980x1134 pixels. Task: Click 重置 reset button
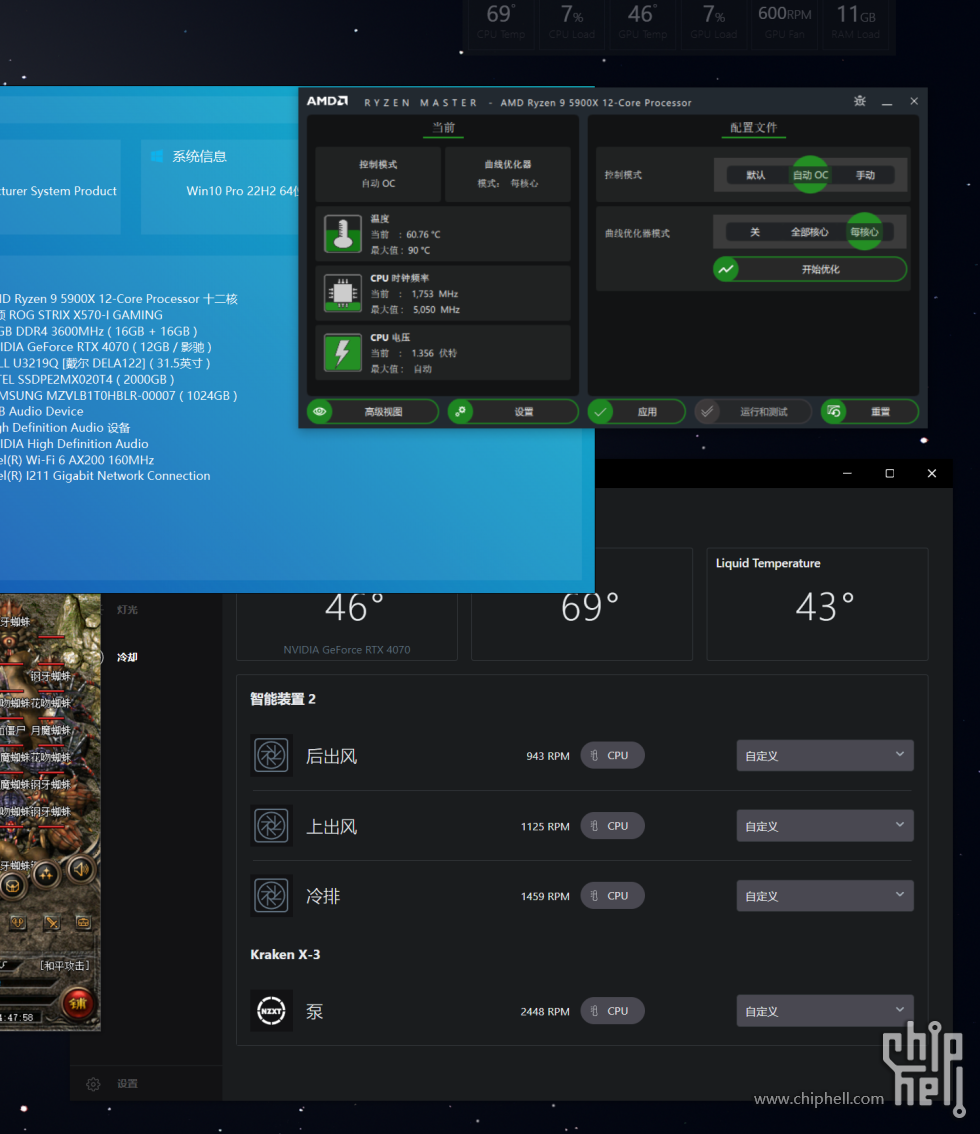(x=870, y=412)
